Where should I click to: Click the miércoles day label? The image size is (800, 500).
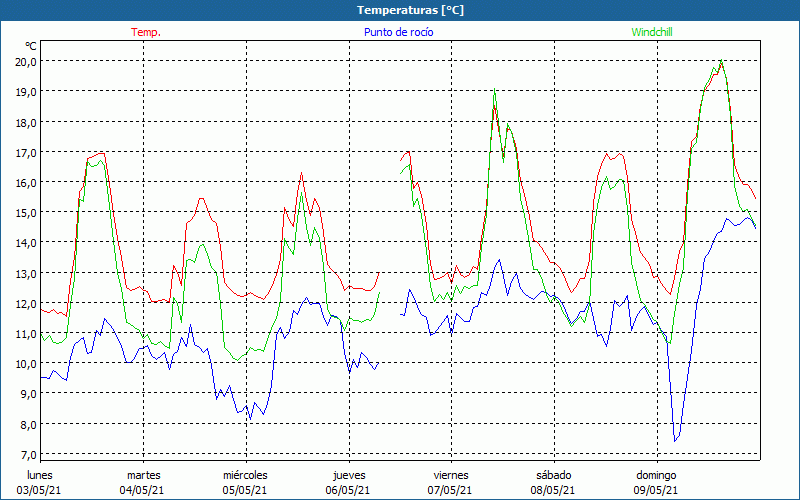pos(245,475)
